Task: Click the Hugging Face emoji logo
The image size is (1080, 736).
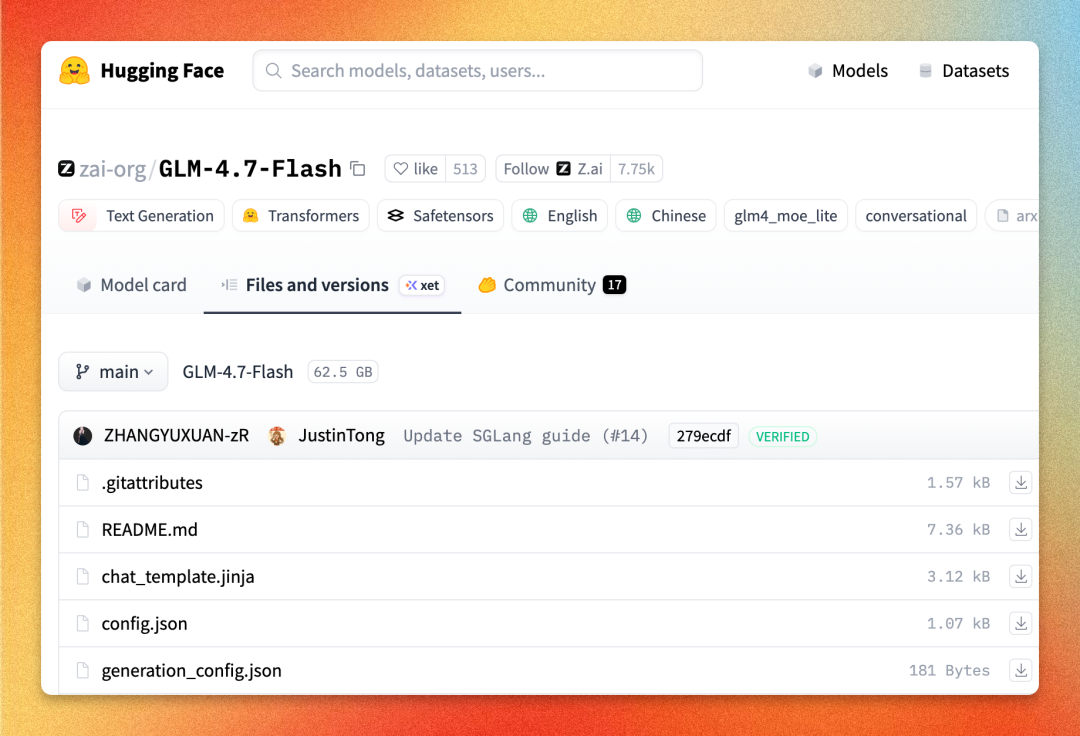Action: click(74, 71)
